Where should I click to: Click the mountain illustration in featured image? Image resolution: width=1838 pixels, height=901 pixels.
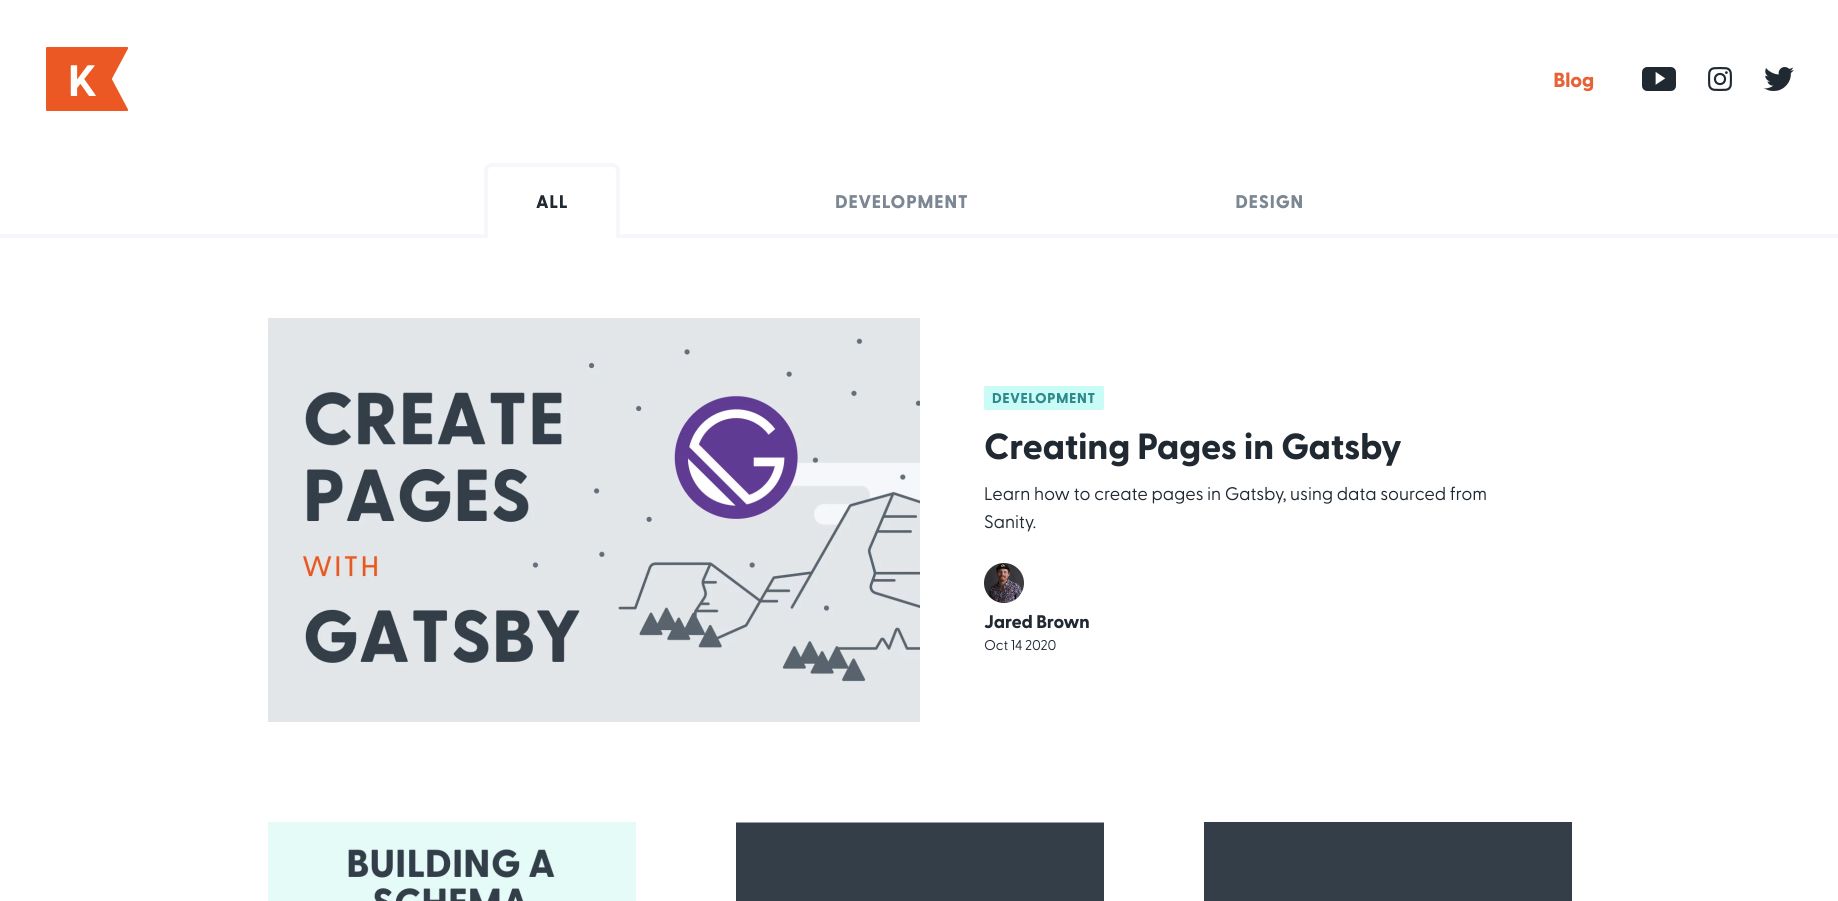[x=770, y=590]
